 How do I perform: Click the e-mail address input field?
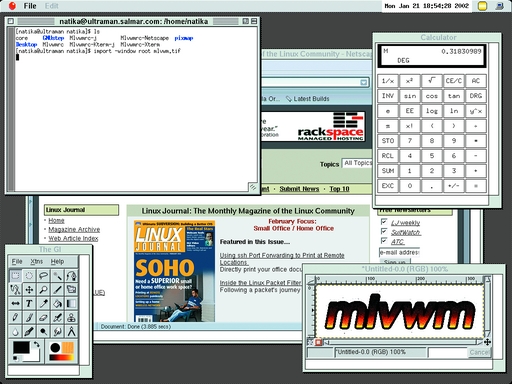pyautogui.click(x=399, y=252)
